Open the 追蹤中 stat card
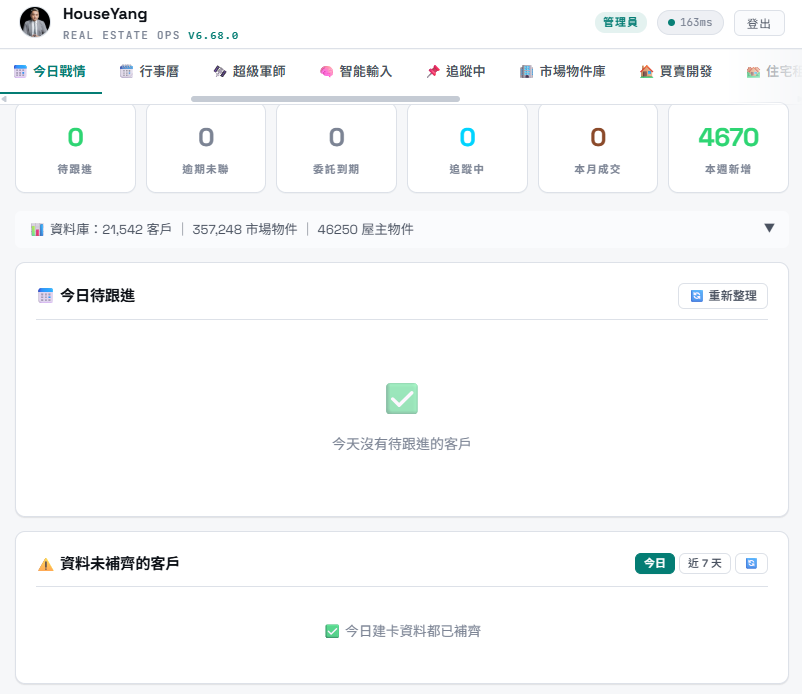Viewport: 802px width, 694px height. [467, 148]
